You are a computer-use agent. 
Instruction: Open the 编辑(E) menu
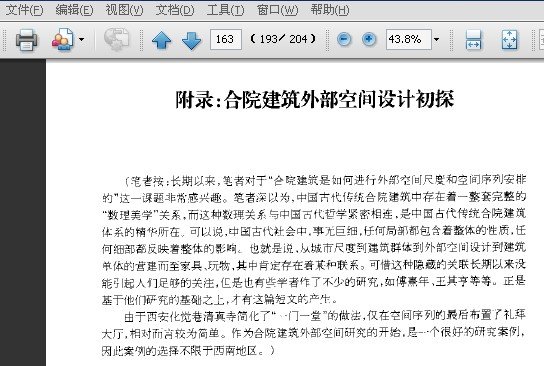[74, 10]
